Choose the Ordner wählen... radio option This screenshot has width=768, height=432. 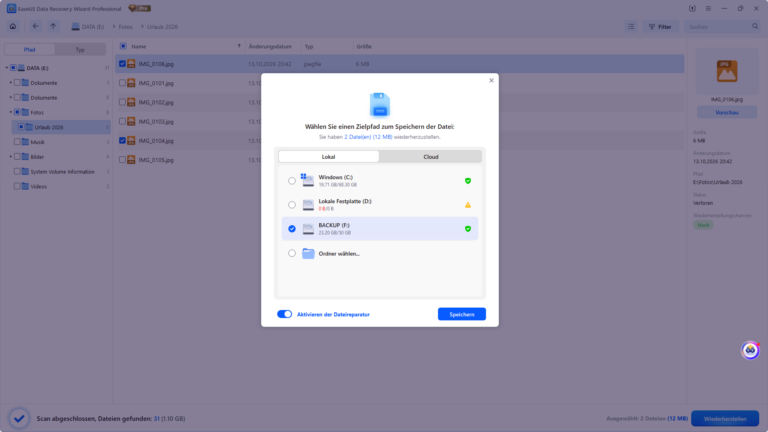292,253
